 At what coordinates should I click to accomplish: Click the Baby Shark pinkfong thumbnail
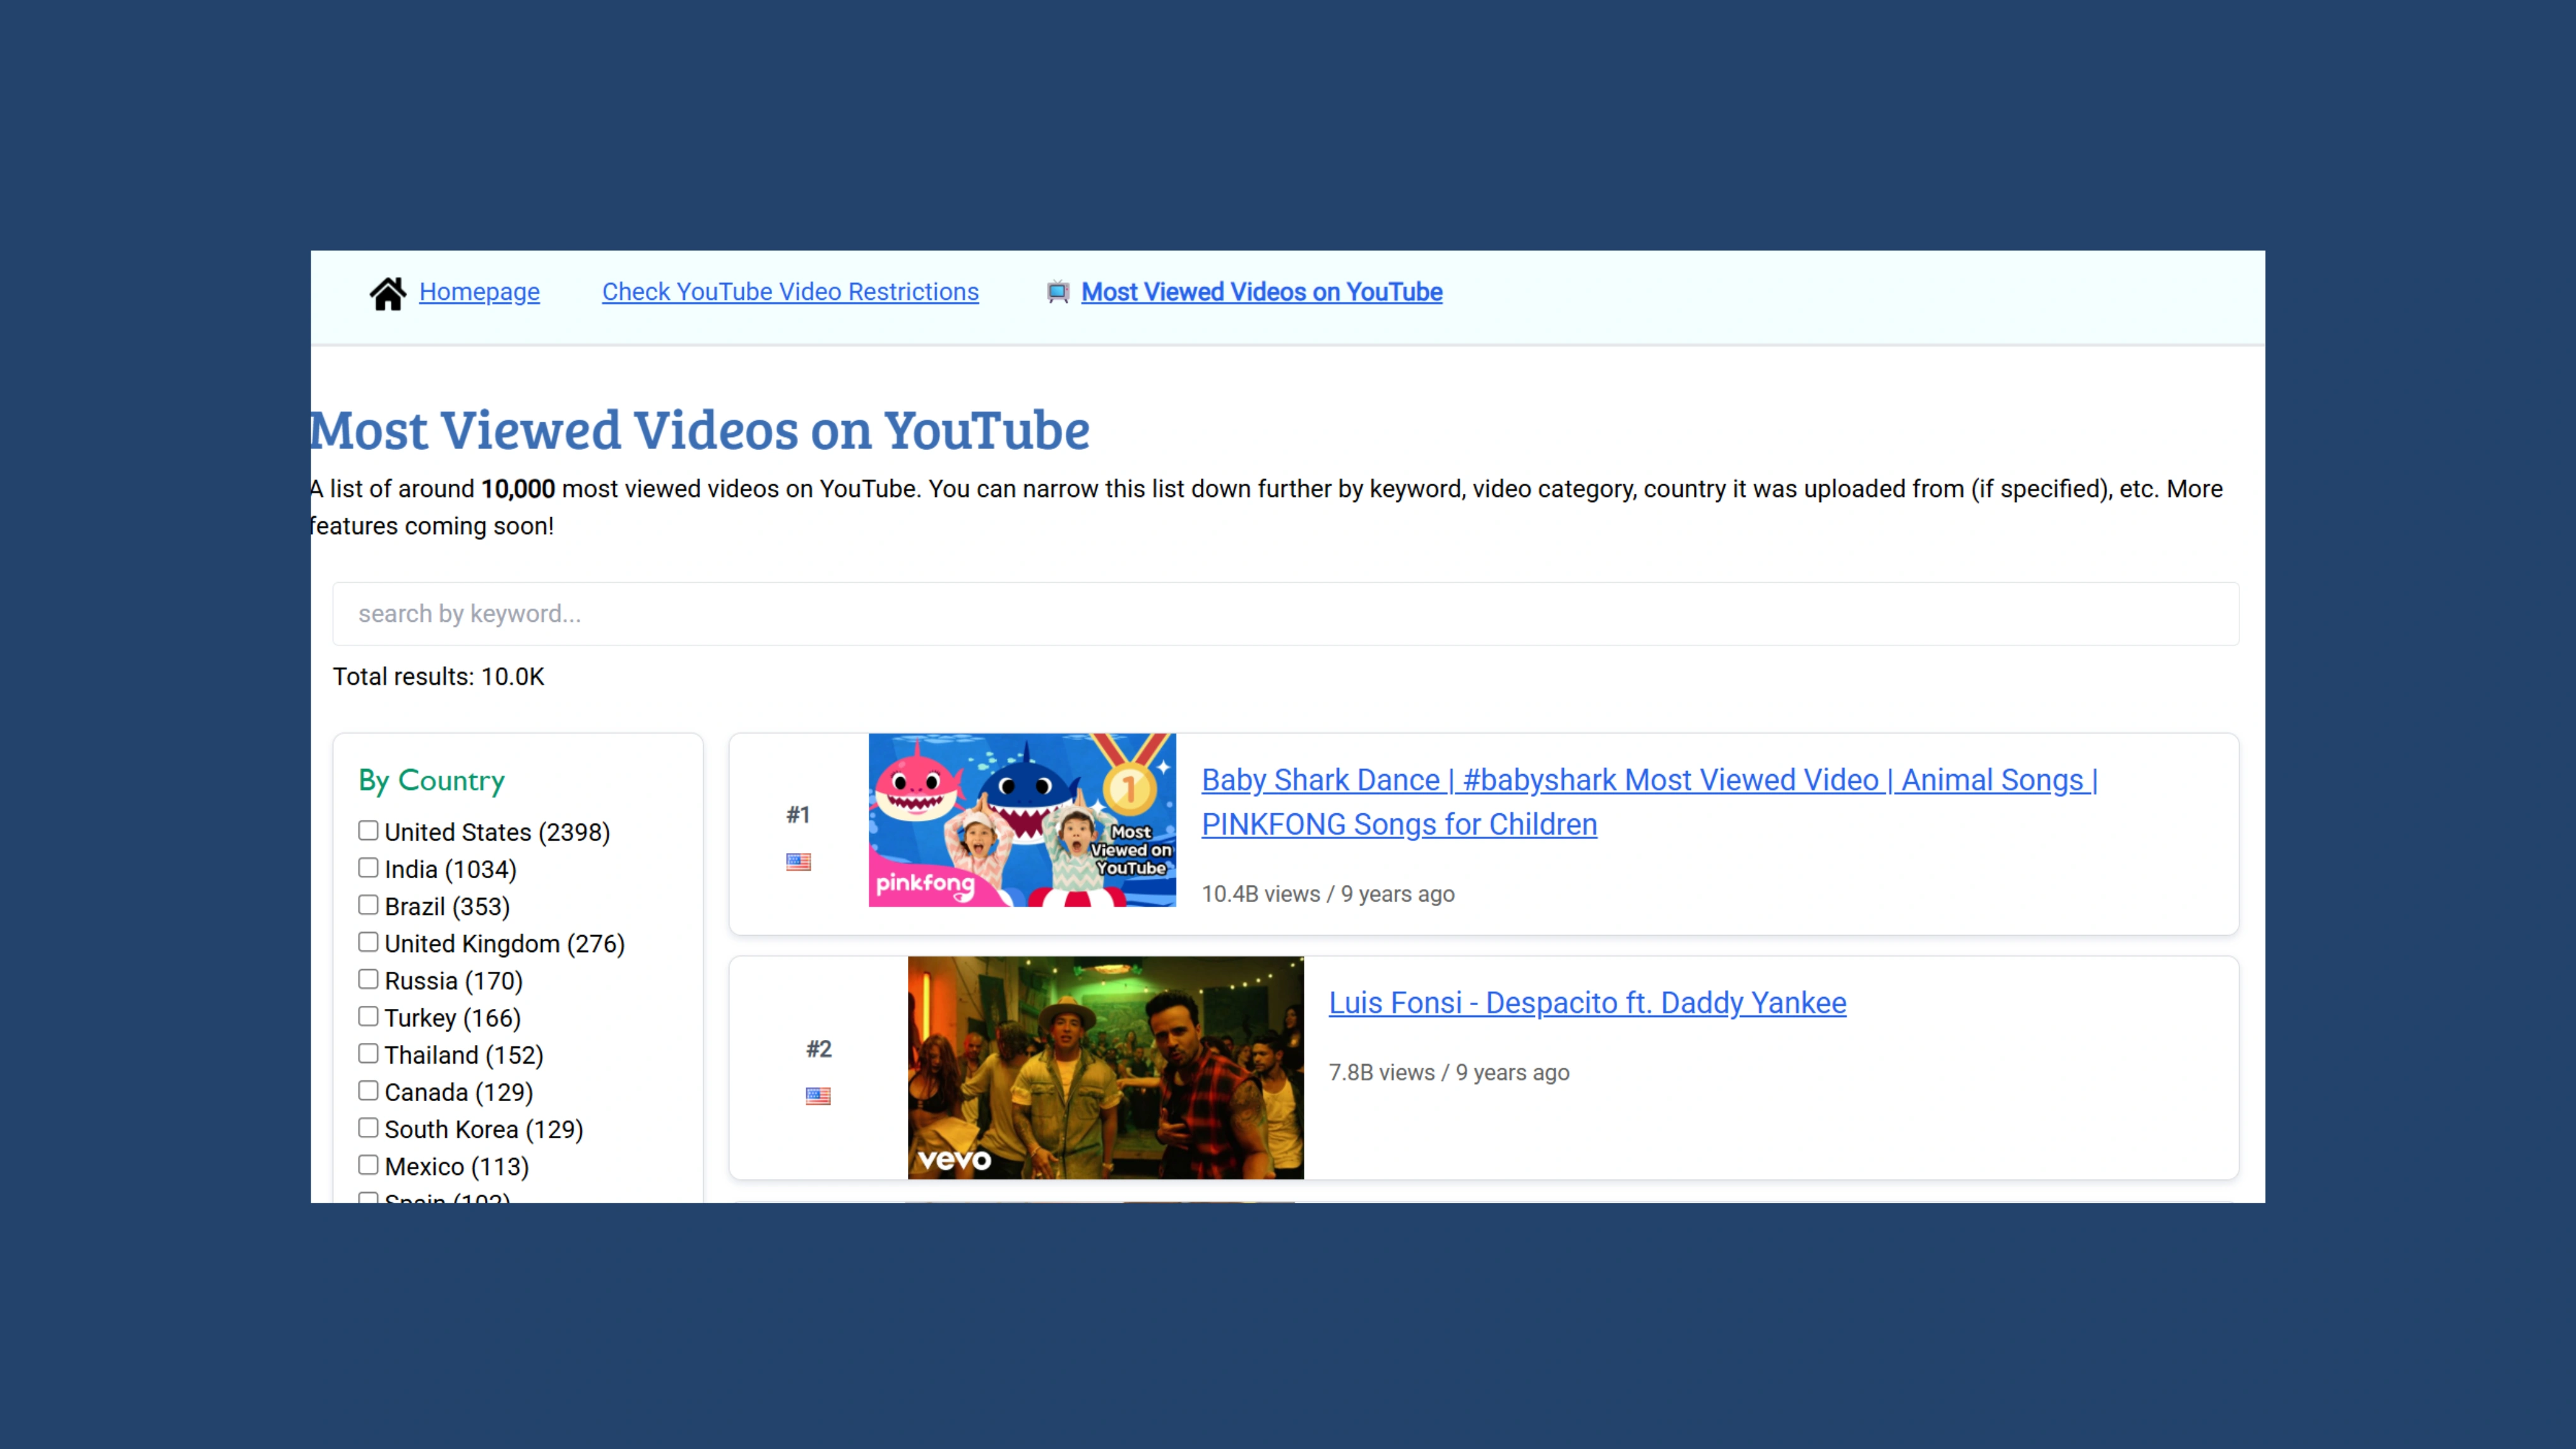[1022, 820]
